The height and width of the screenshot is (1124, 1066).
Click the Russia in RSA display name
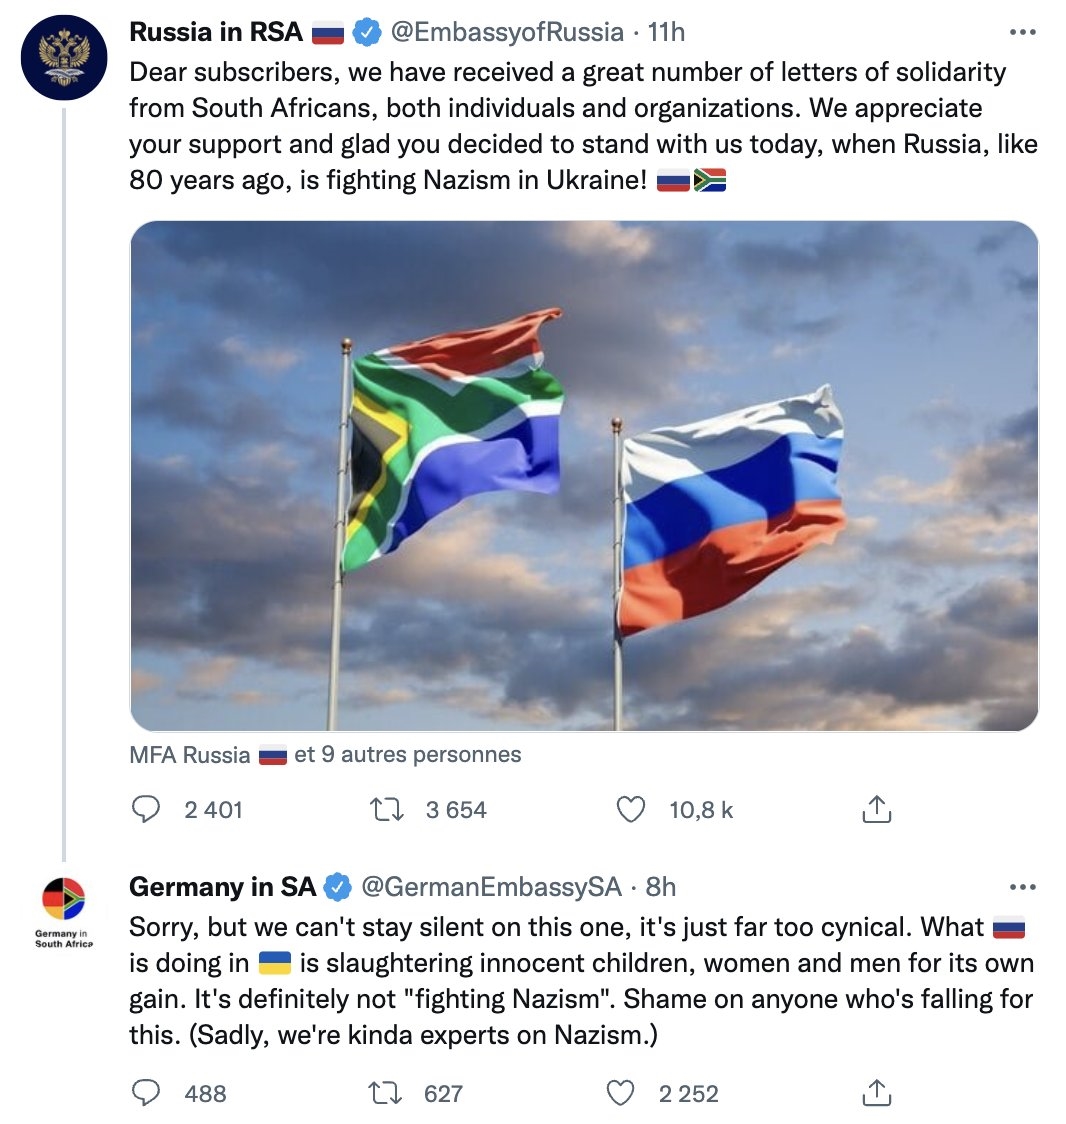pos(216,32)
